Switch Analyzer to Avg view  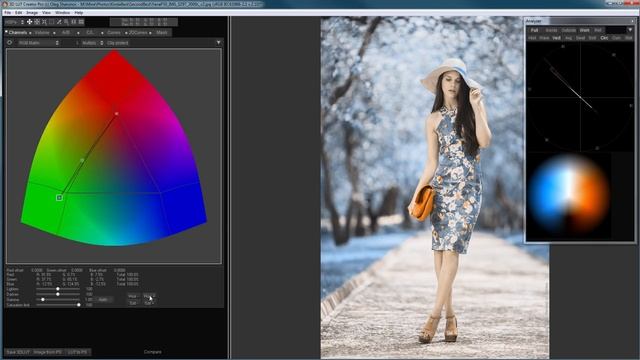click(568, 38)
